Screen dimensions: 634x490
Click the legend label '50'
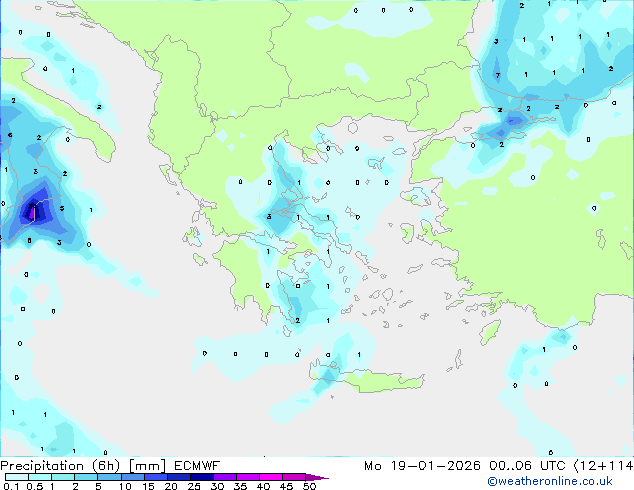[x=309, y=486]
